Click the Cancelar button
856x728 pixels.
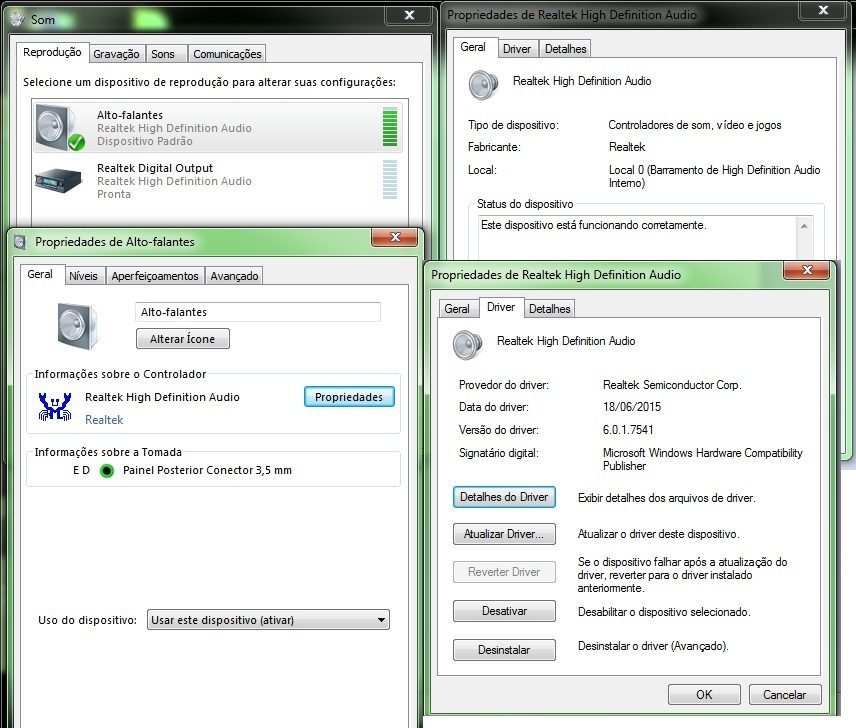point(784,695)
